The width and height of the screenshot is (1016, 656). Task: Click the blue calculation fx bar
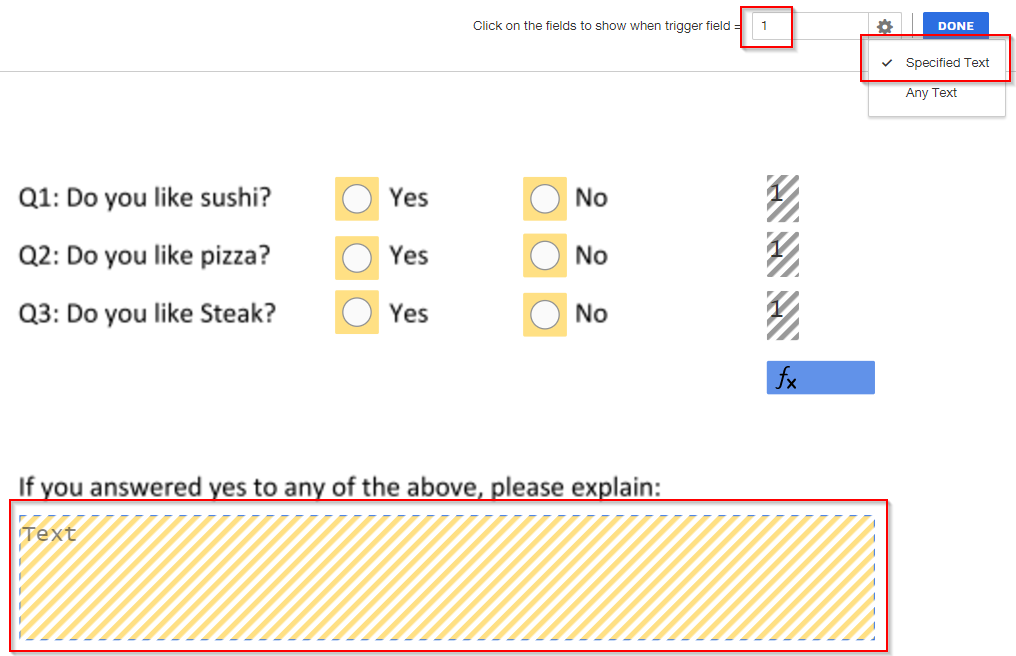820,377
